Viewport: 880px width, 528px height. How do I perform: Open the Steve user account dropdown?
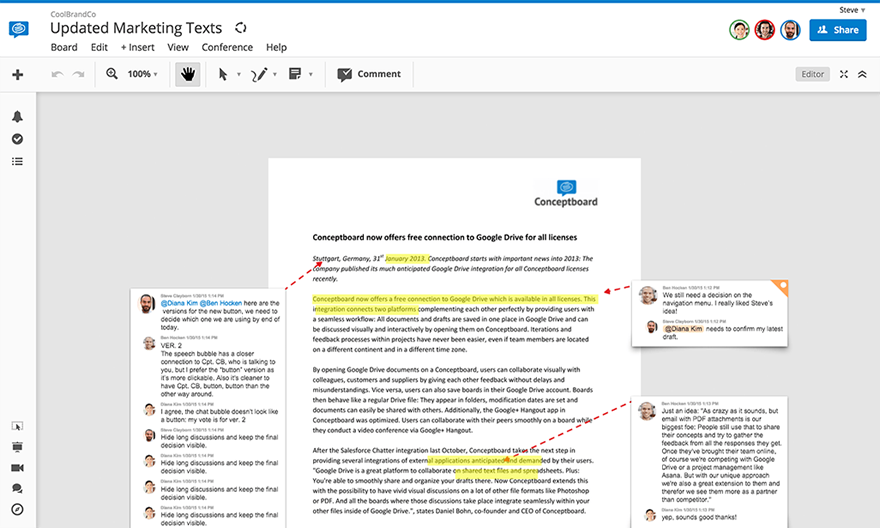[x=852, y=10]
